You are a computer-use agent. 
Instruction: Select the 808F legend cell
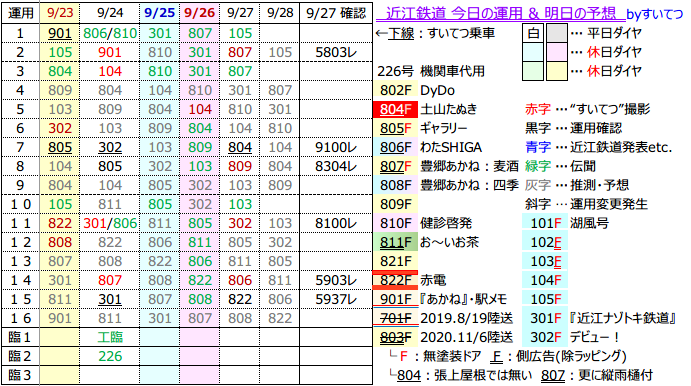pos(395,185)
